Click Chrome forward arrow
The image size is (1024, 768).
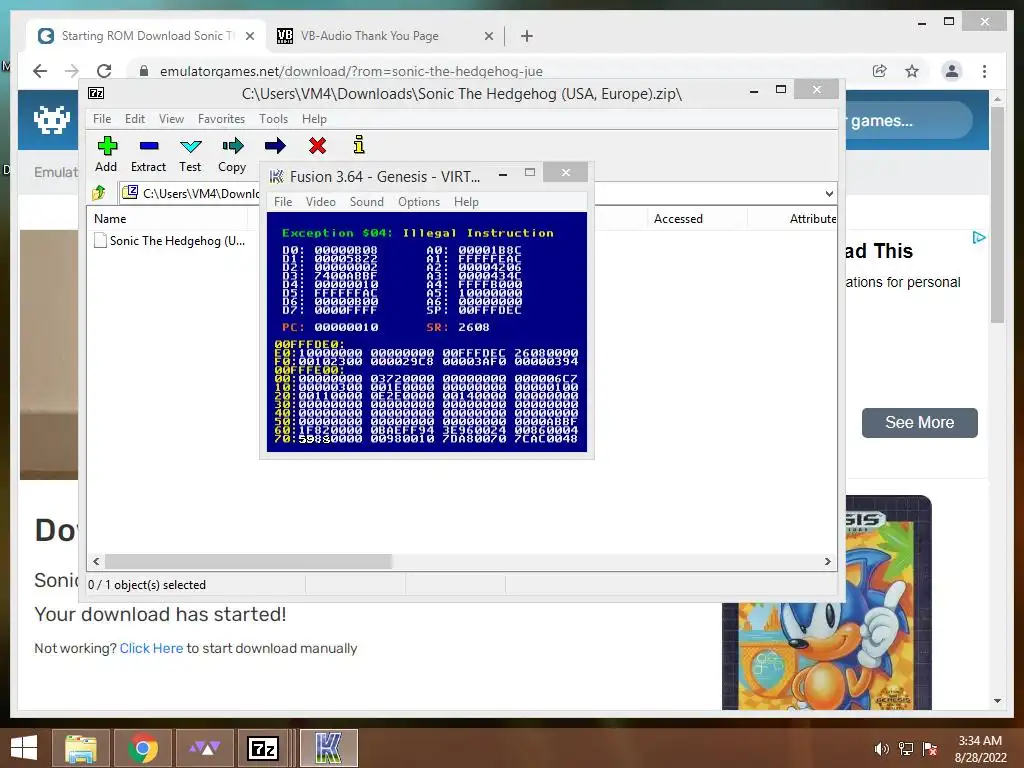tap(72, 71)
